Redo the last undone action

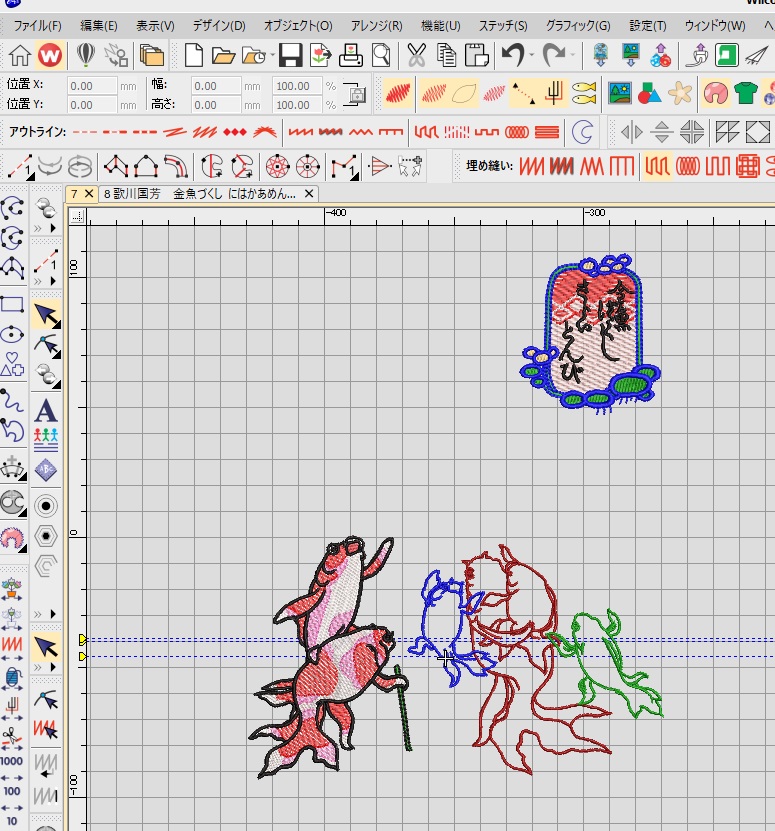click(x=553, y=55)
